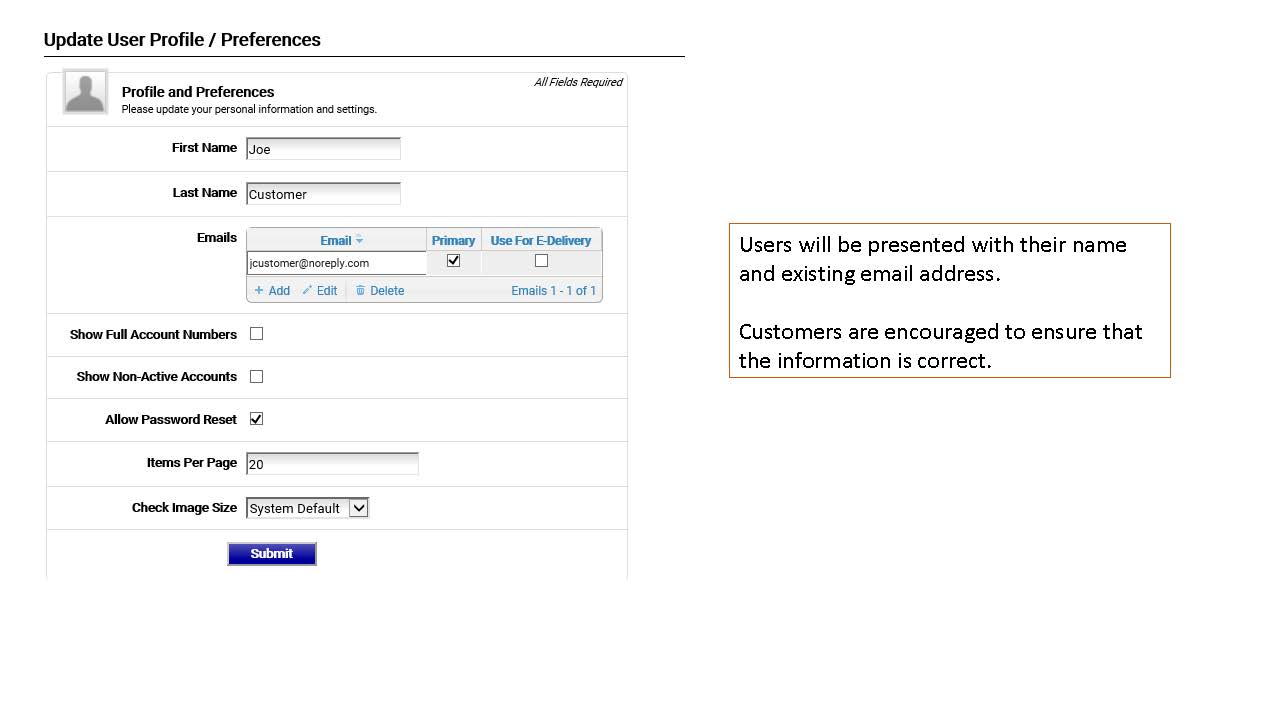Screen dimensions: 1280x720
Task: Select the jcustomer@noreply.com email row
Action: 336,263
